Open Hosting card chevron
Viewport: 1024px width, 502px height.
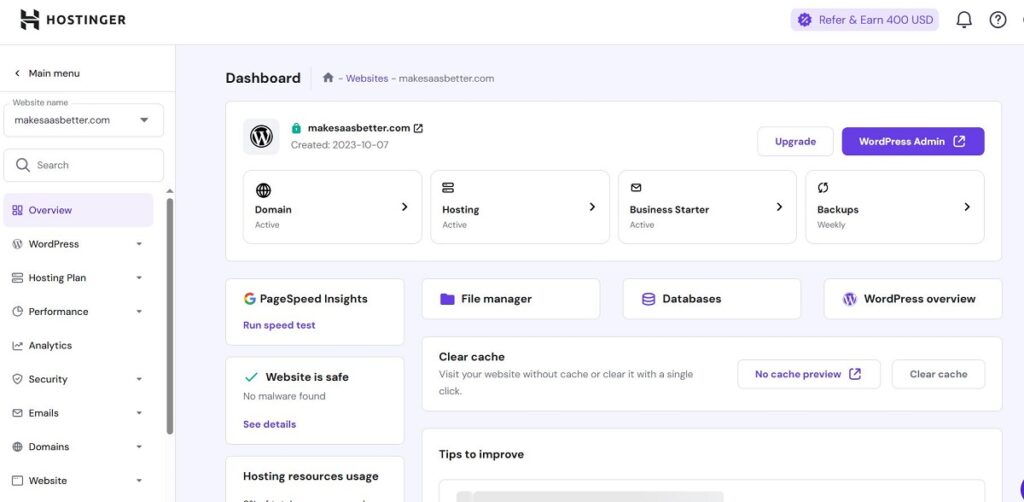pyautogui.click(x=592, y=207)
